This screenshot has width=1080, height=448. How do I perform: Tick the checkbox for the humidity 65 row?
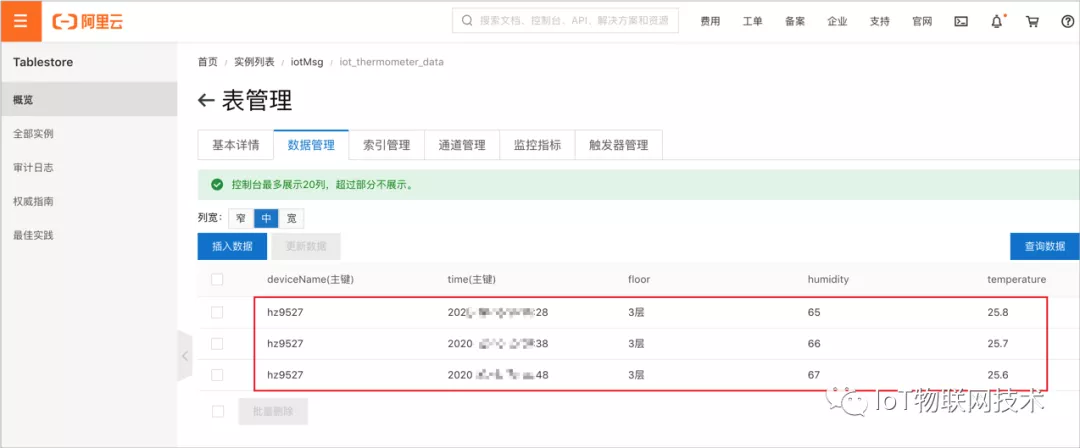pyautogui.click(x=217, y=312)
